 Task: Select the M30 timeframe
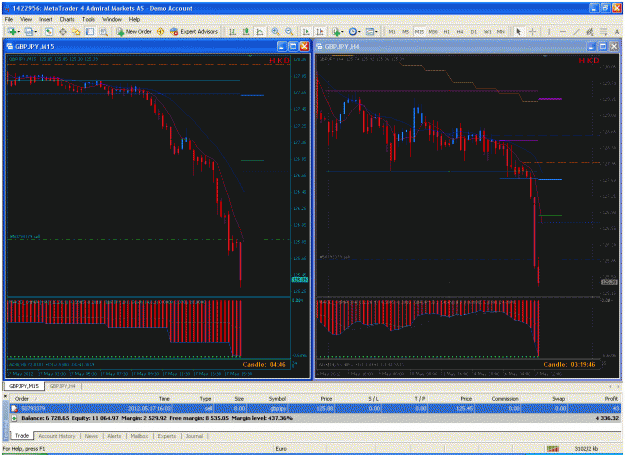(x=433, y=31)
